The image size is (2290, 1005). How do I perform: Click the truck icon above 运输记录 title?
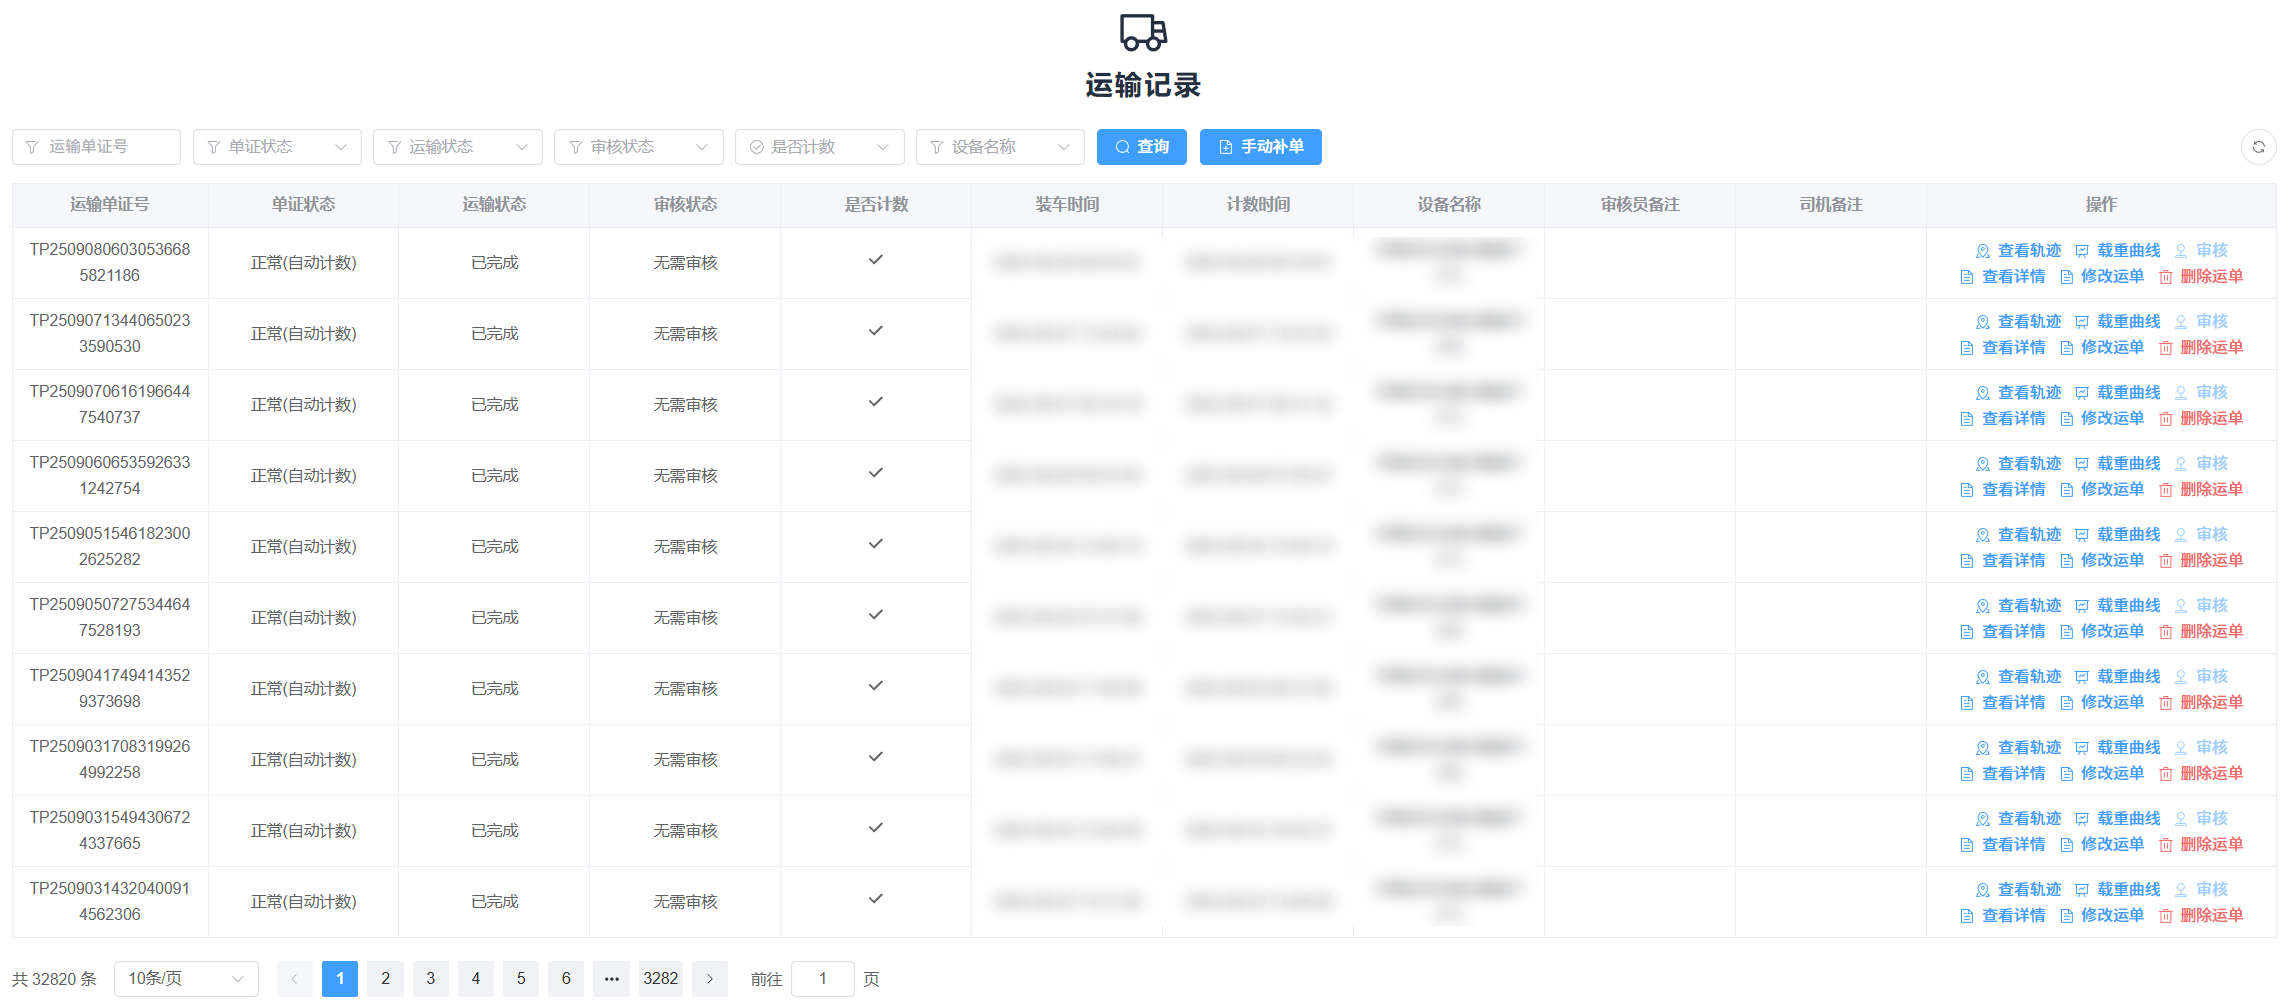(x=1142, y=33)
